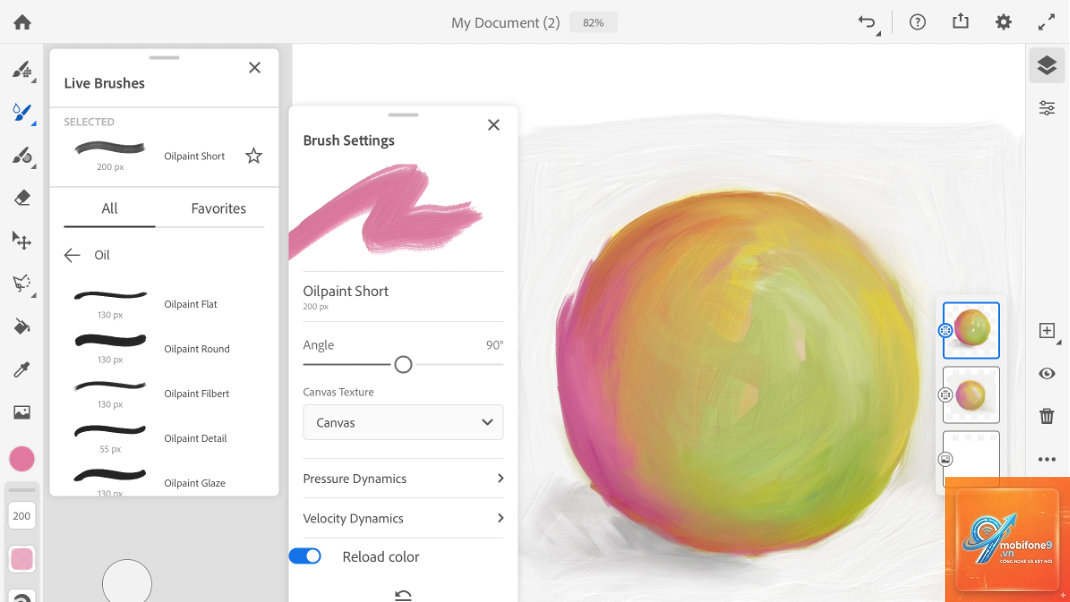1070x602 pixels.
Task: Click the Live Brushes panel grab handle
Action: point(164,57)
